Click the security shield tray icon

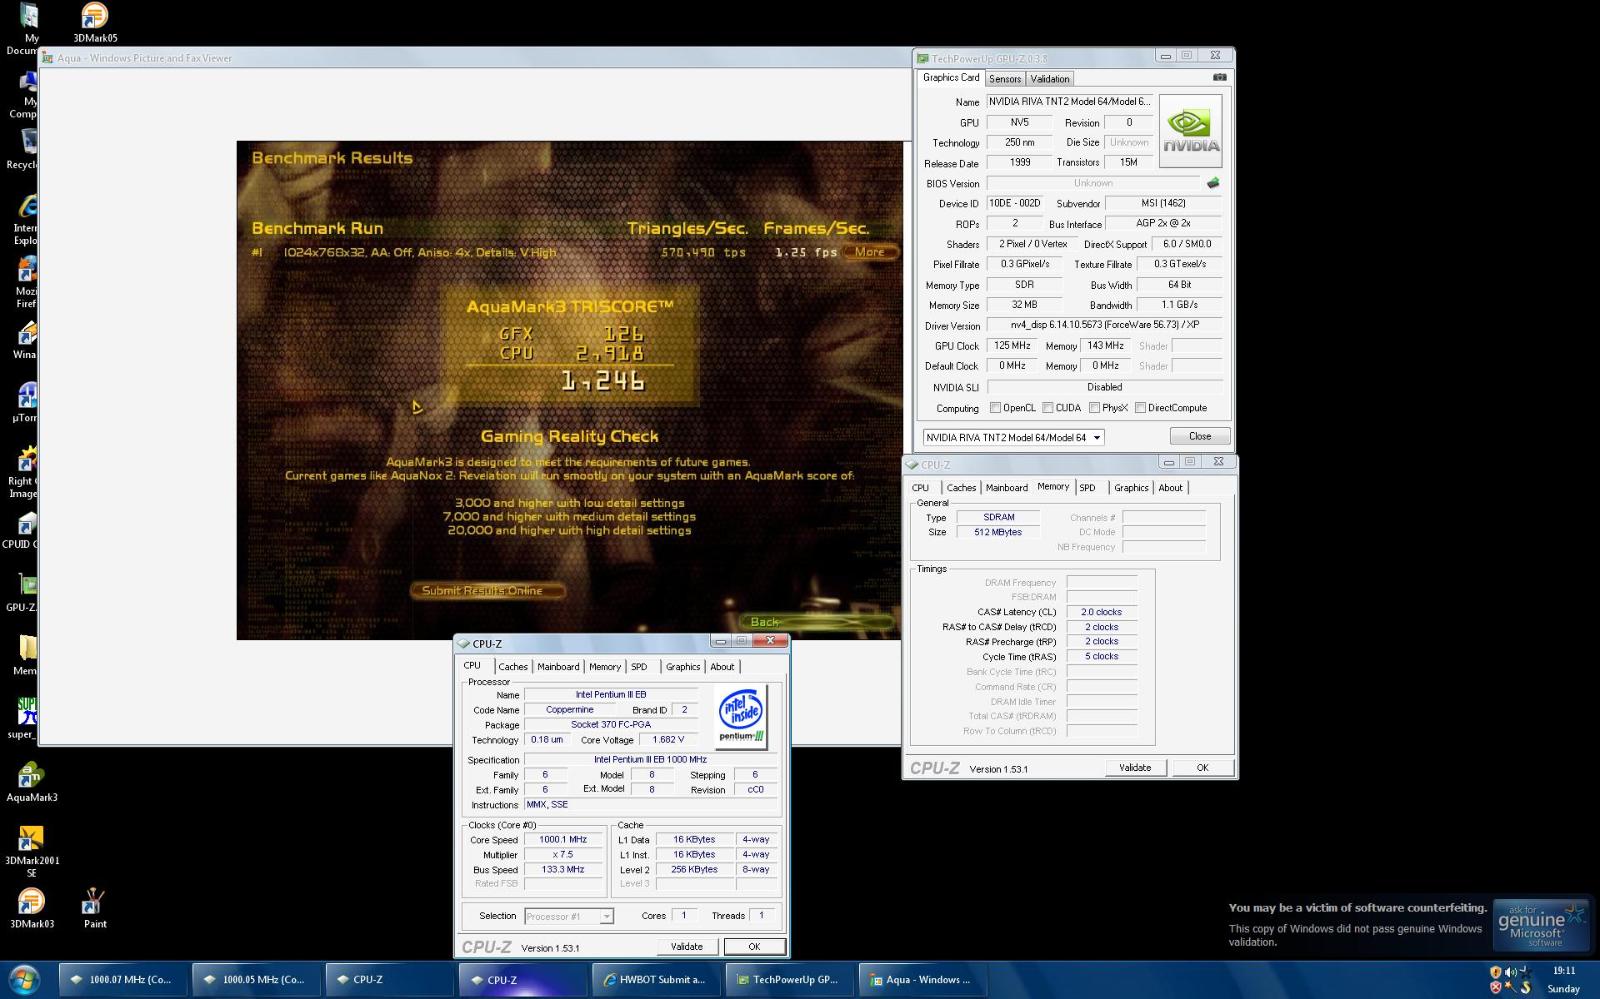tap(1496, 971)
